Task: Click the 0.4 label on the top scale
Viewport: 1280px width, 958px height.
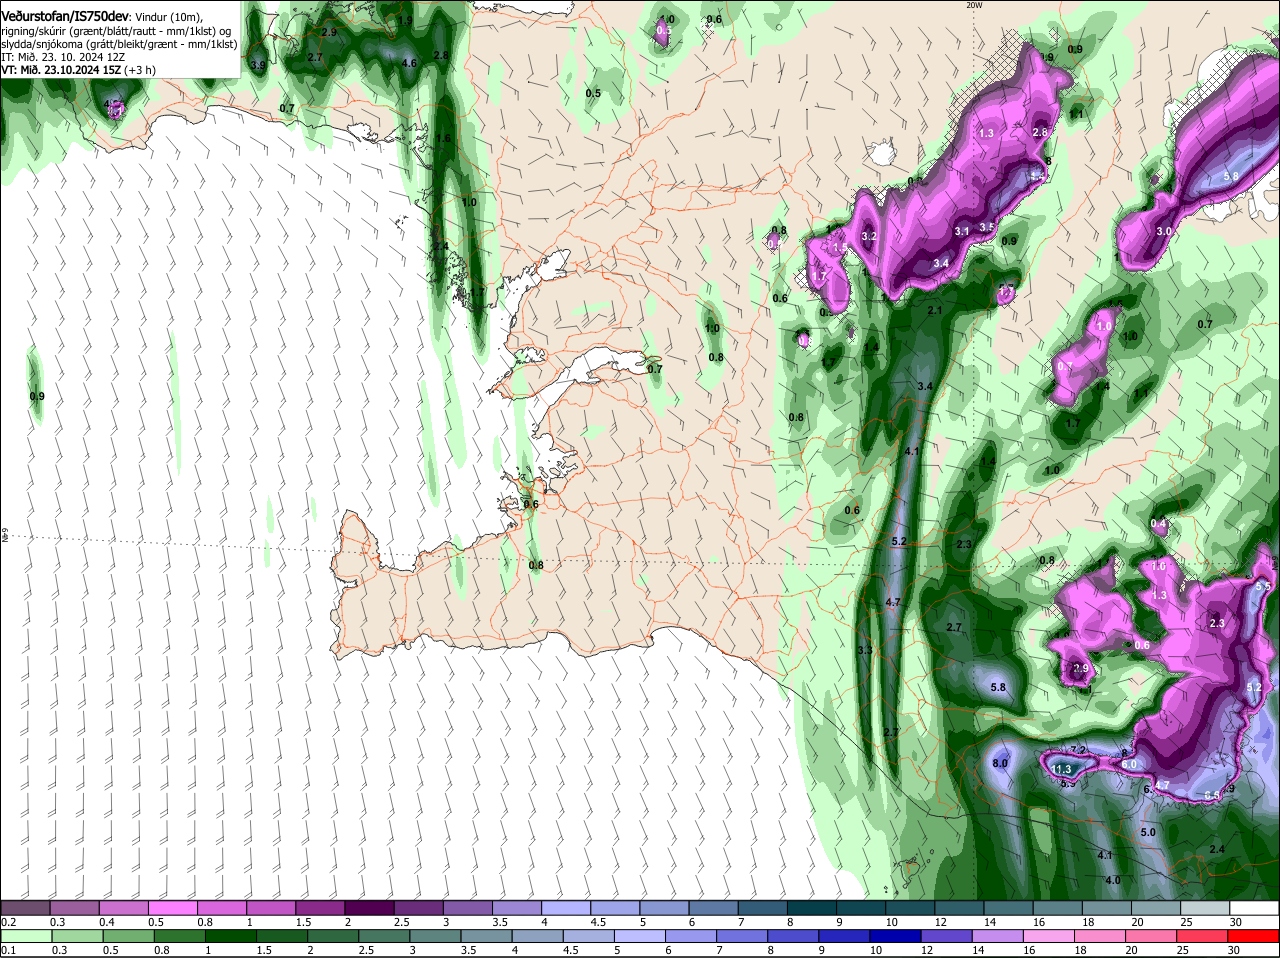Action: click(x=107, y=922)
